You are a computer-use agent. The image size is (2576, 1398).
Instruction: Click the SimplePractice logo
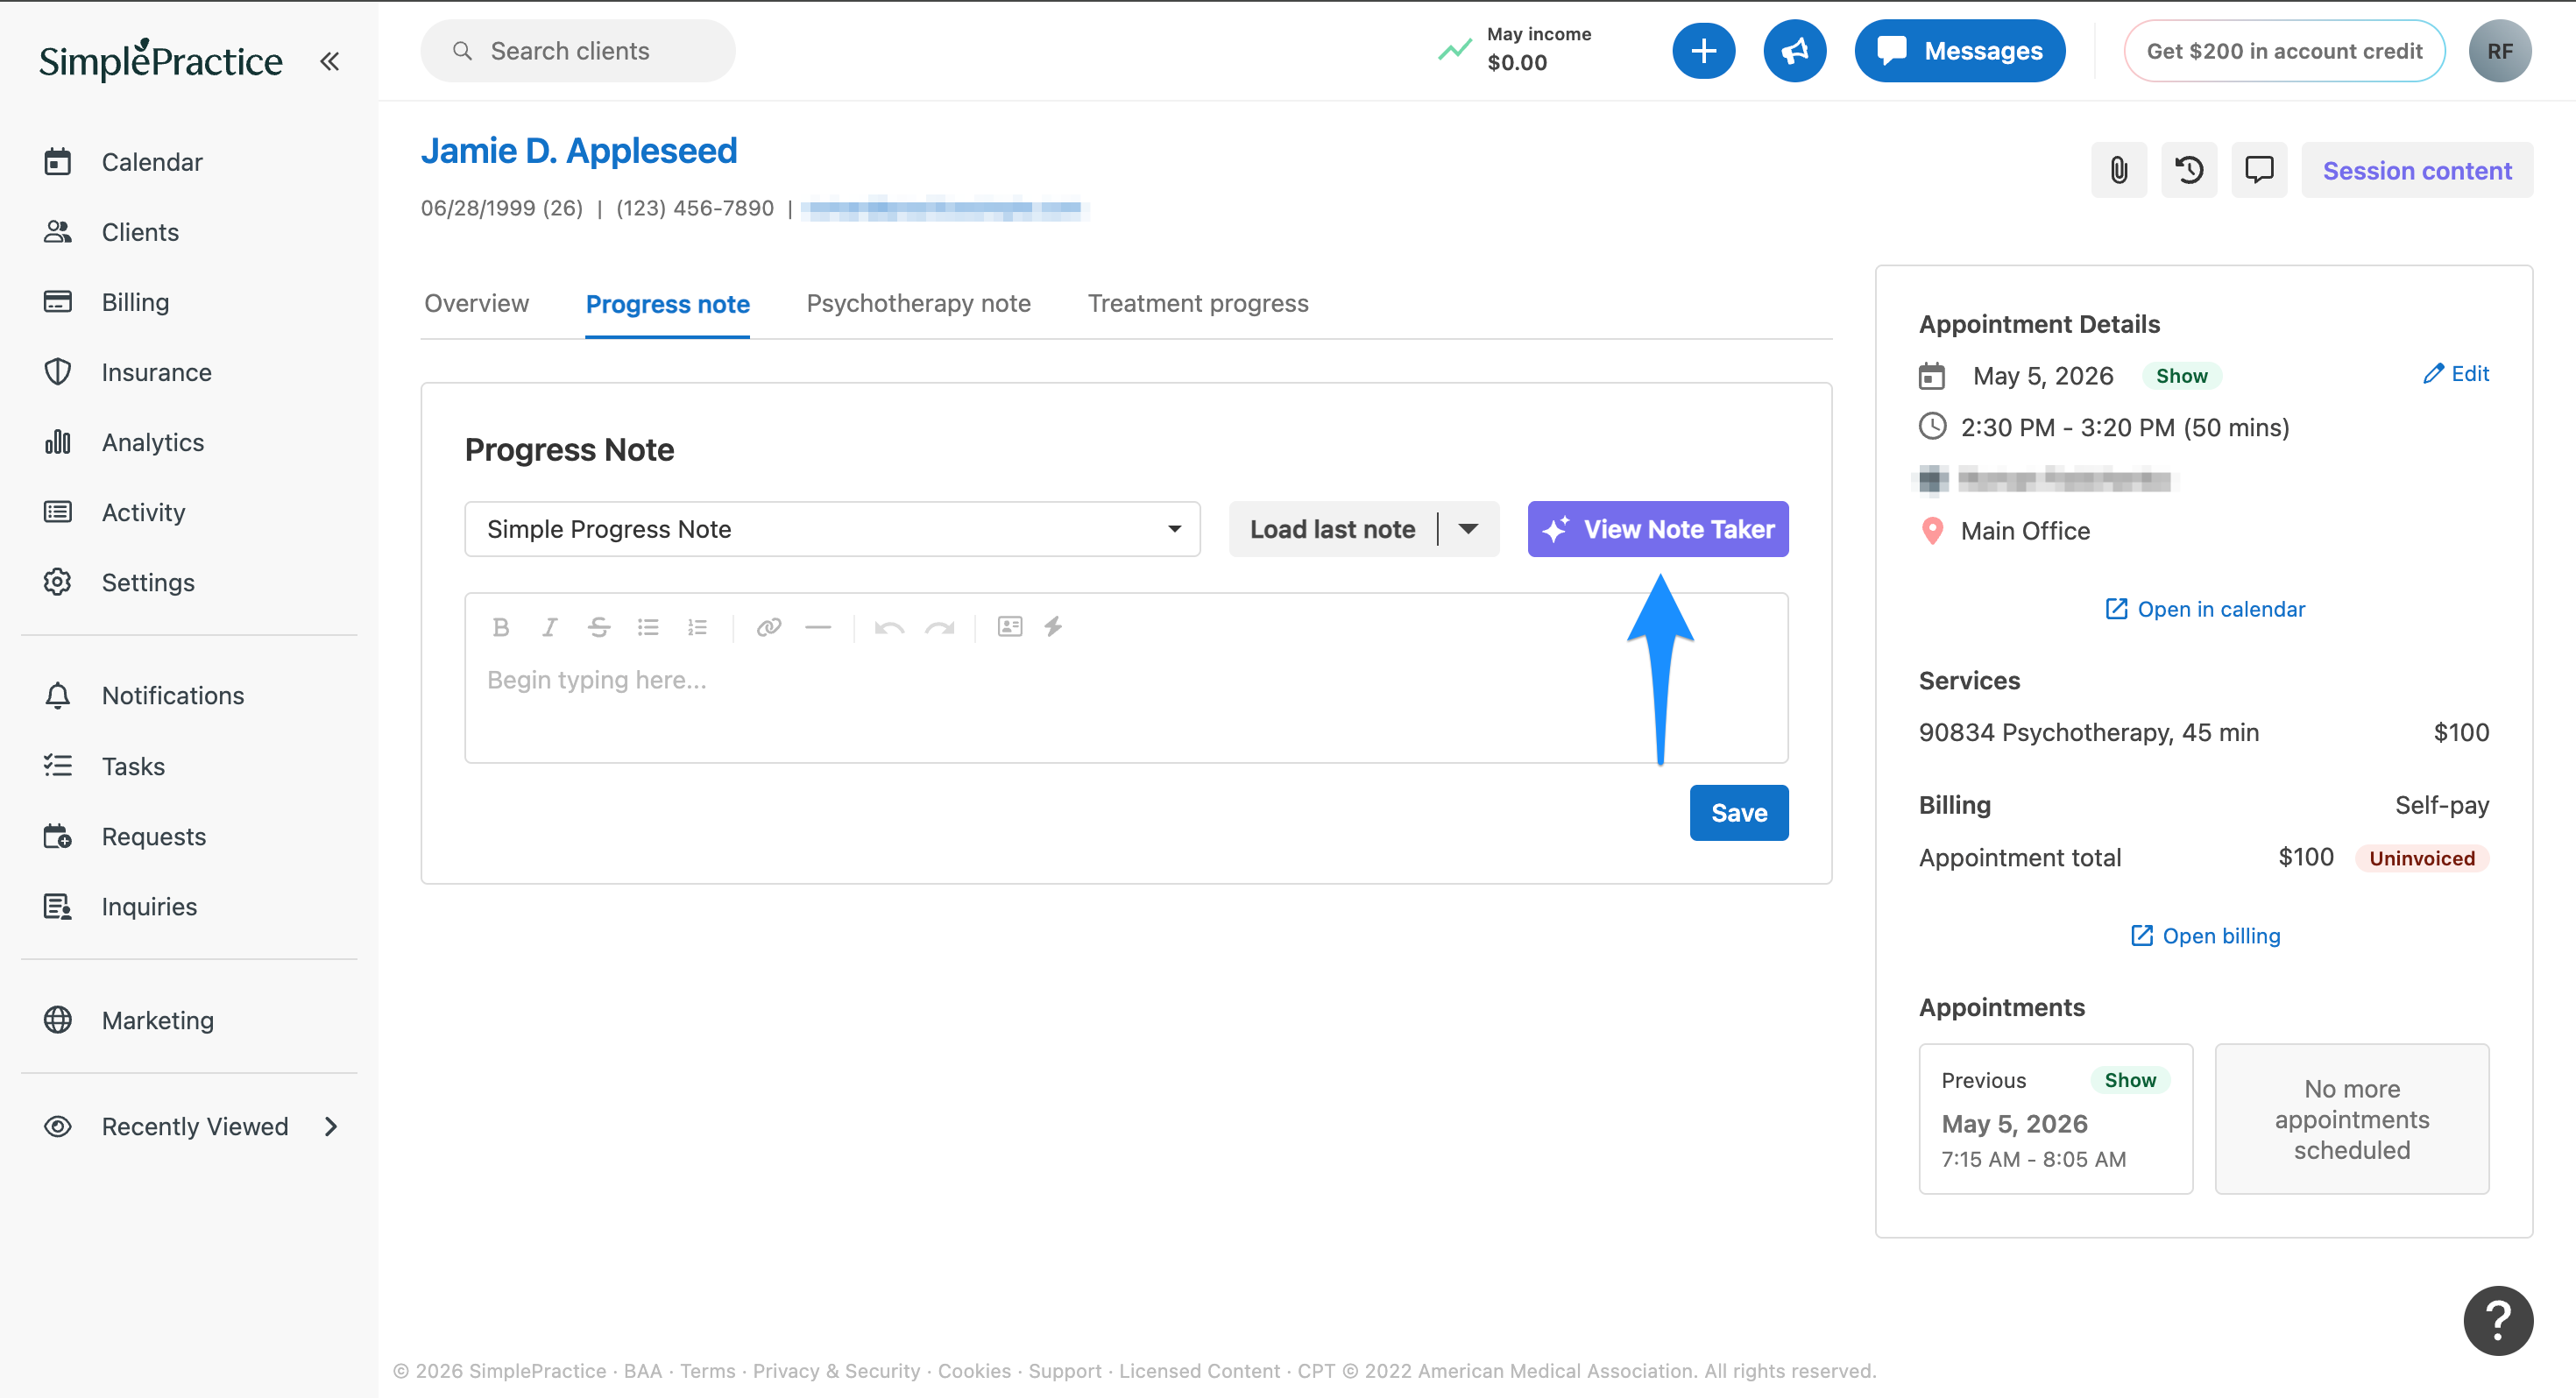[160, 60]
